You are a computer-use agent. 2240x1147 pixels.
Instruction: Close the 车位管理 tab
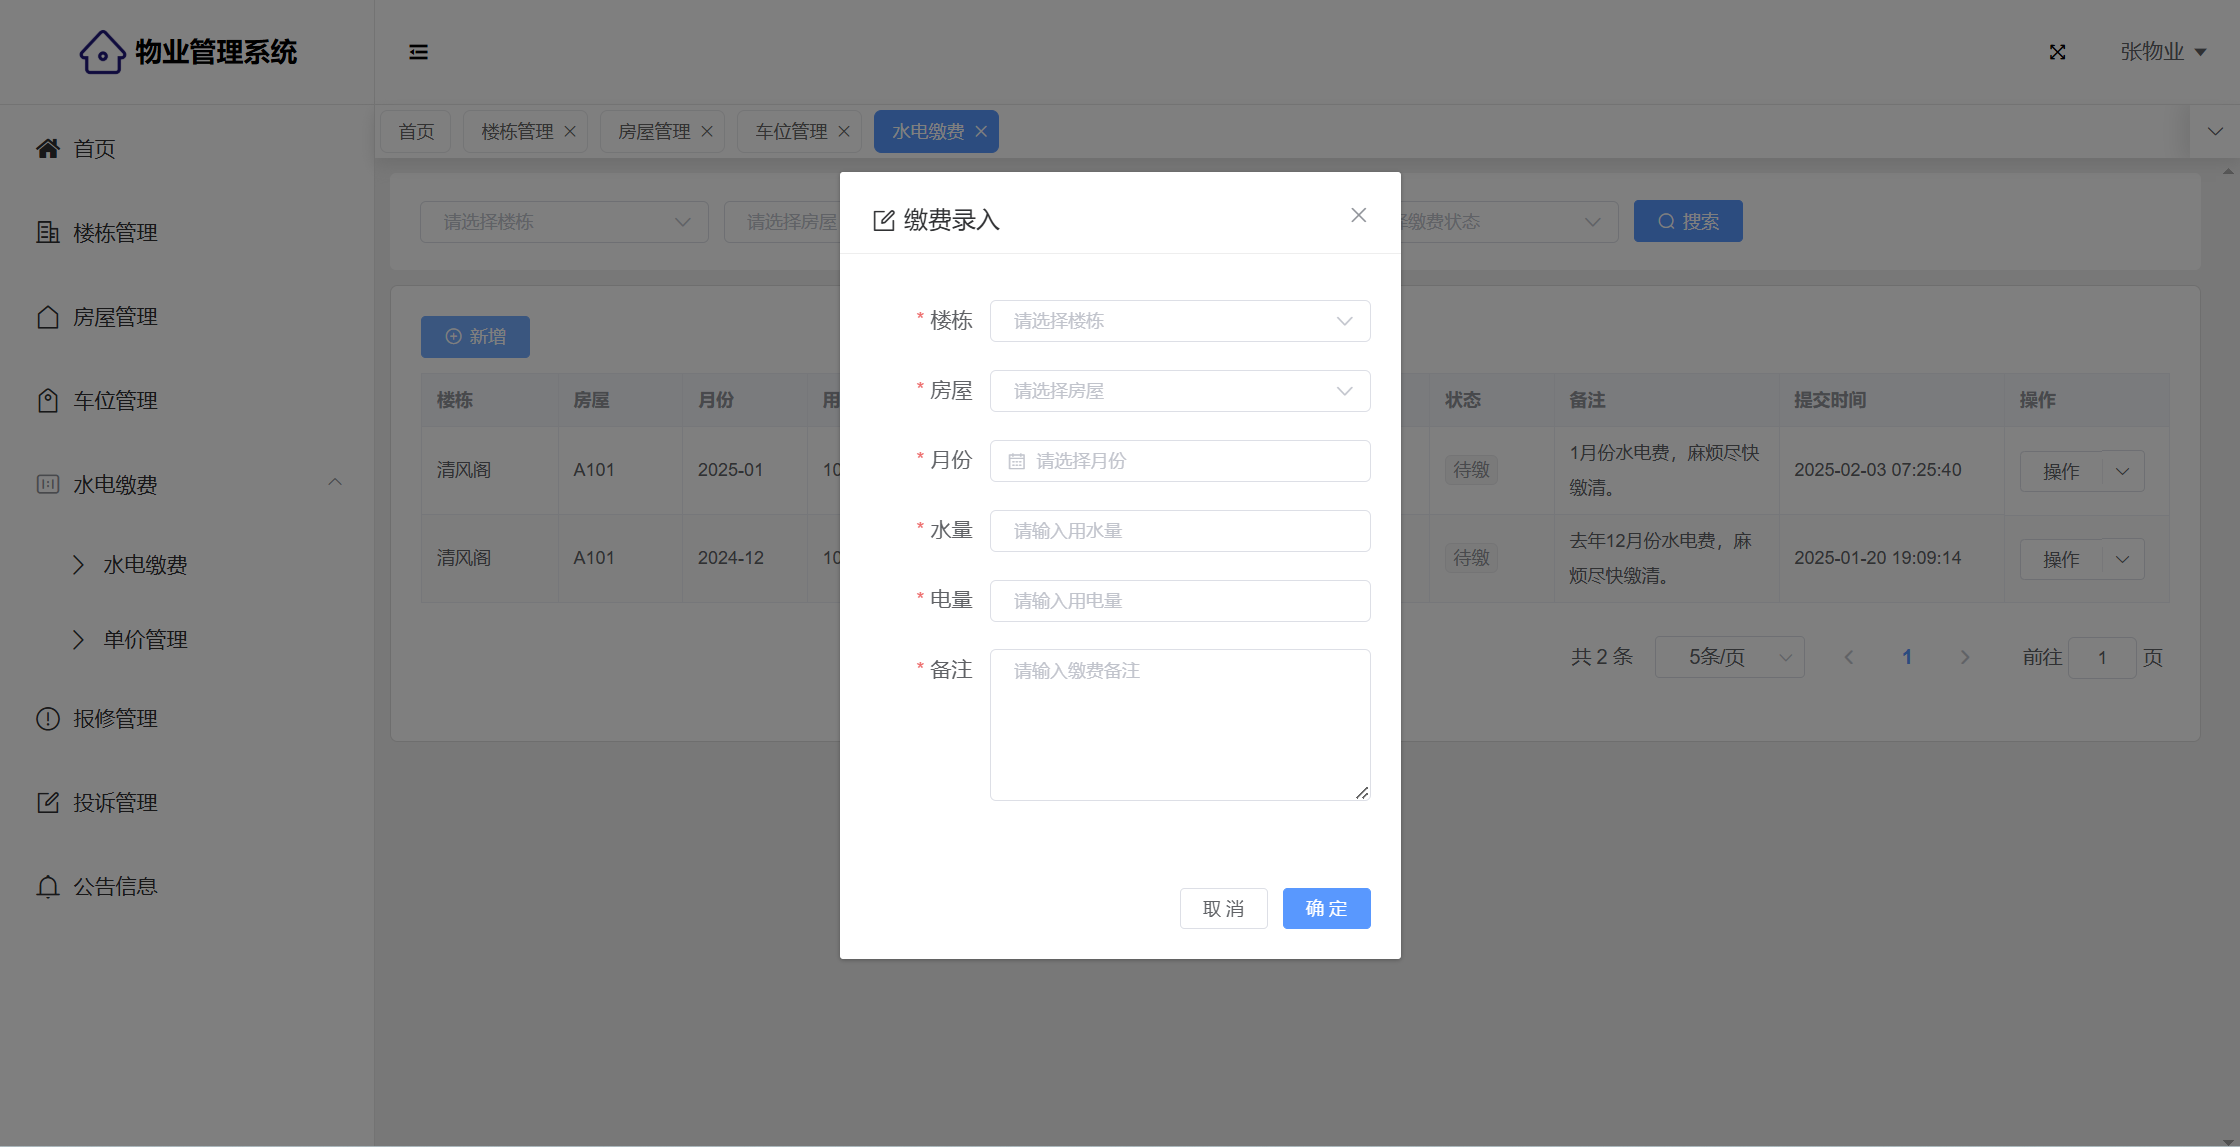pos(844,132)
